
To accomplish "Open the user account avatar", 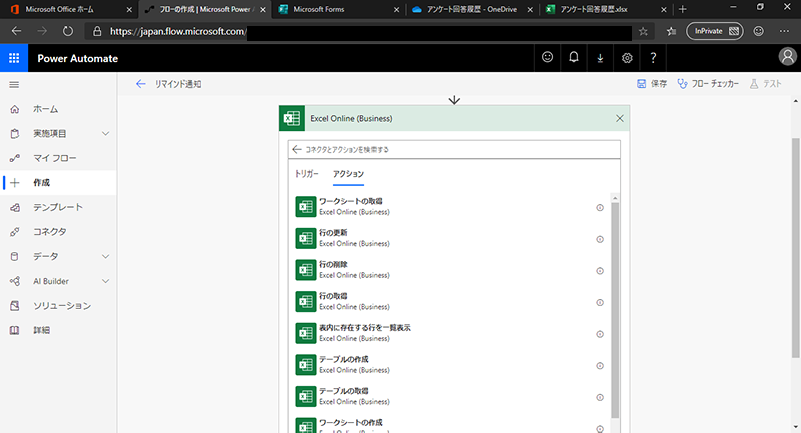I will point(787,57).
